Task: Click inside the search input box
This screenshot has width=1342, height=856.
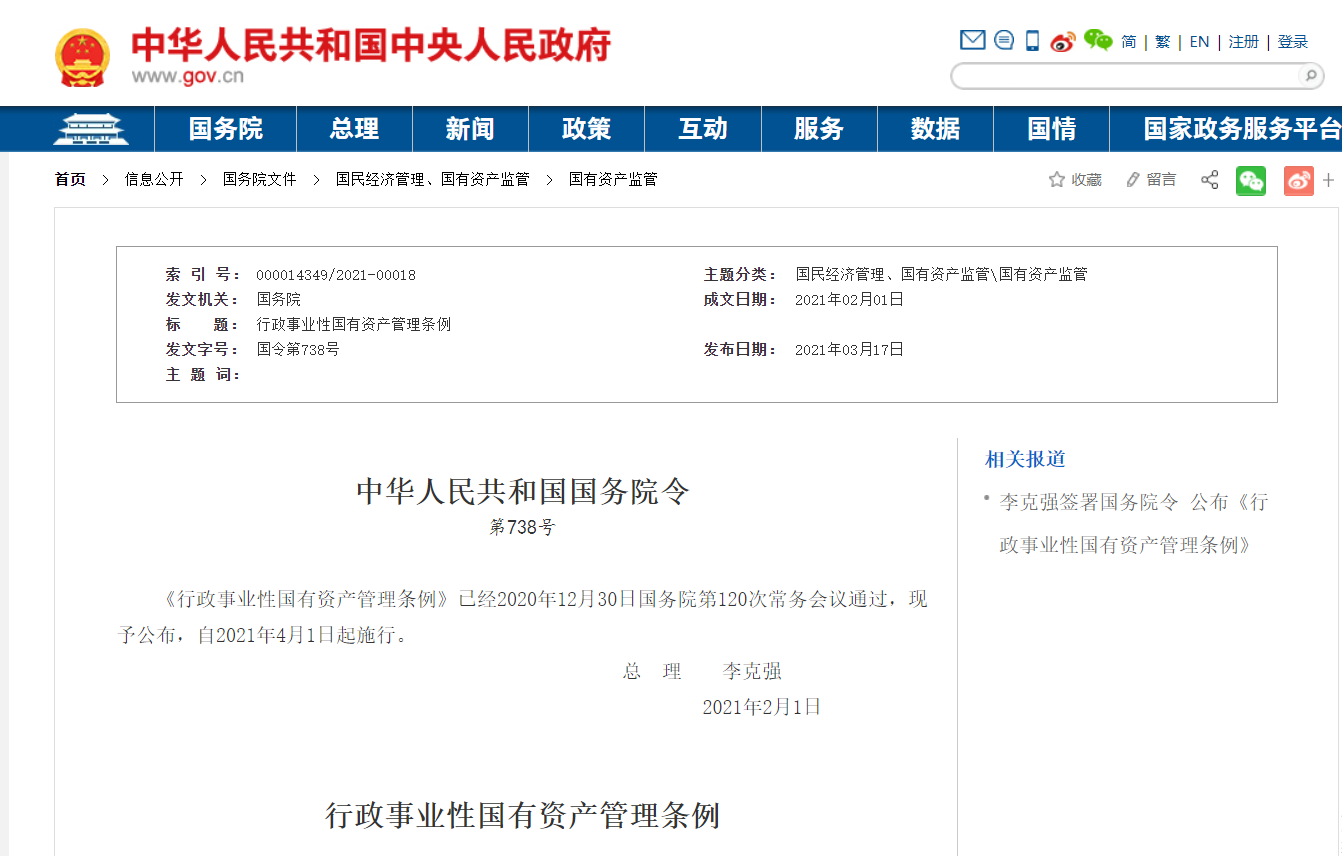Action: [x=1120, y=75]
